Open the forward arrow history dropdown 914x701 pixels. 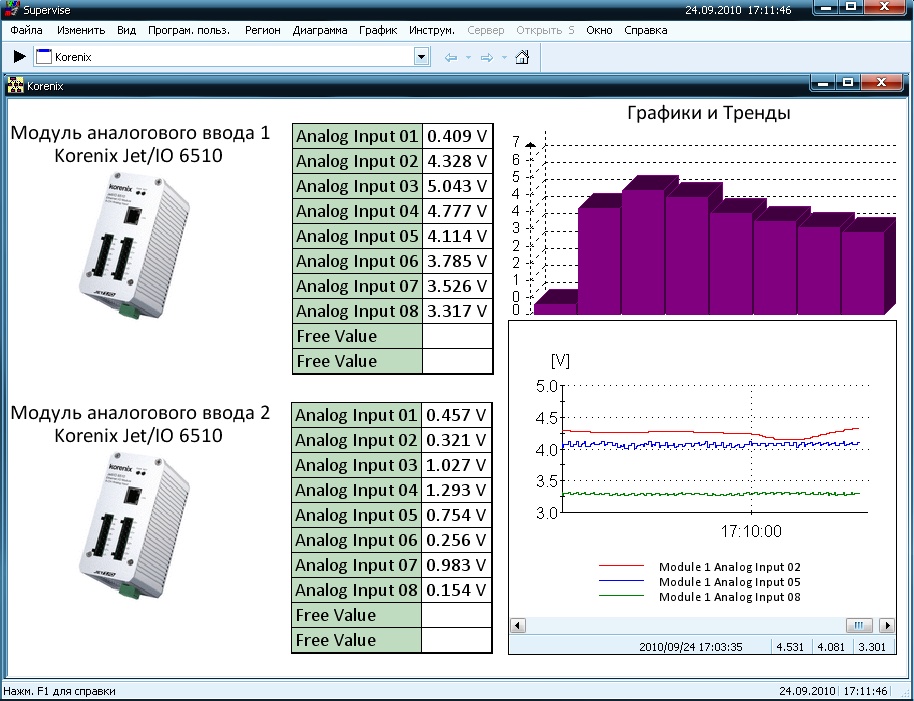click(x=504, y=57)
